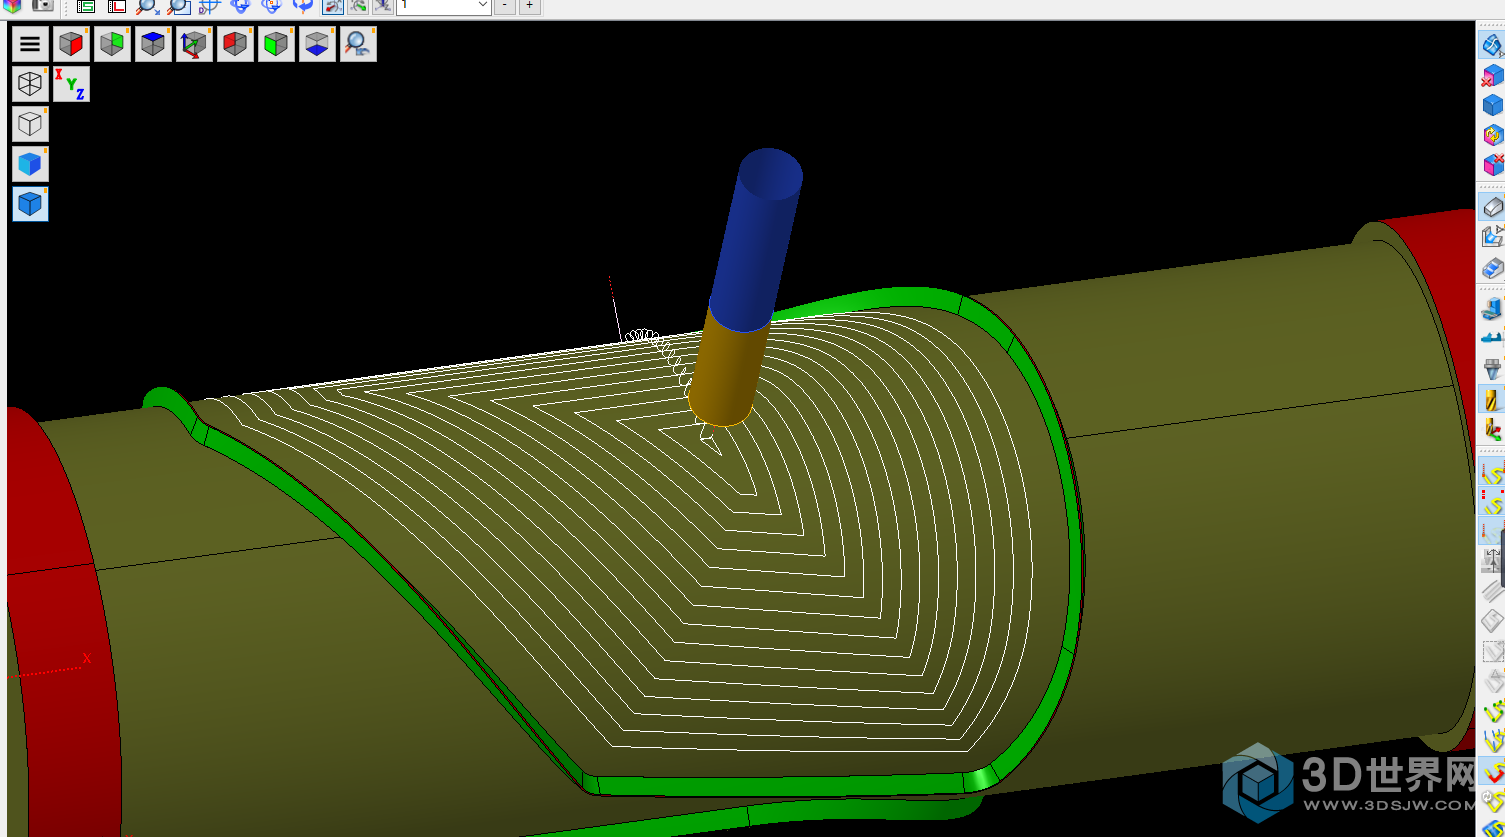Click cube with red X at upper right
1505x837 pixels.
(1492, 165)
